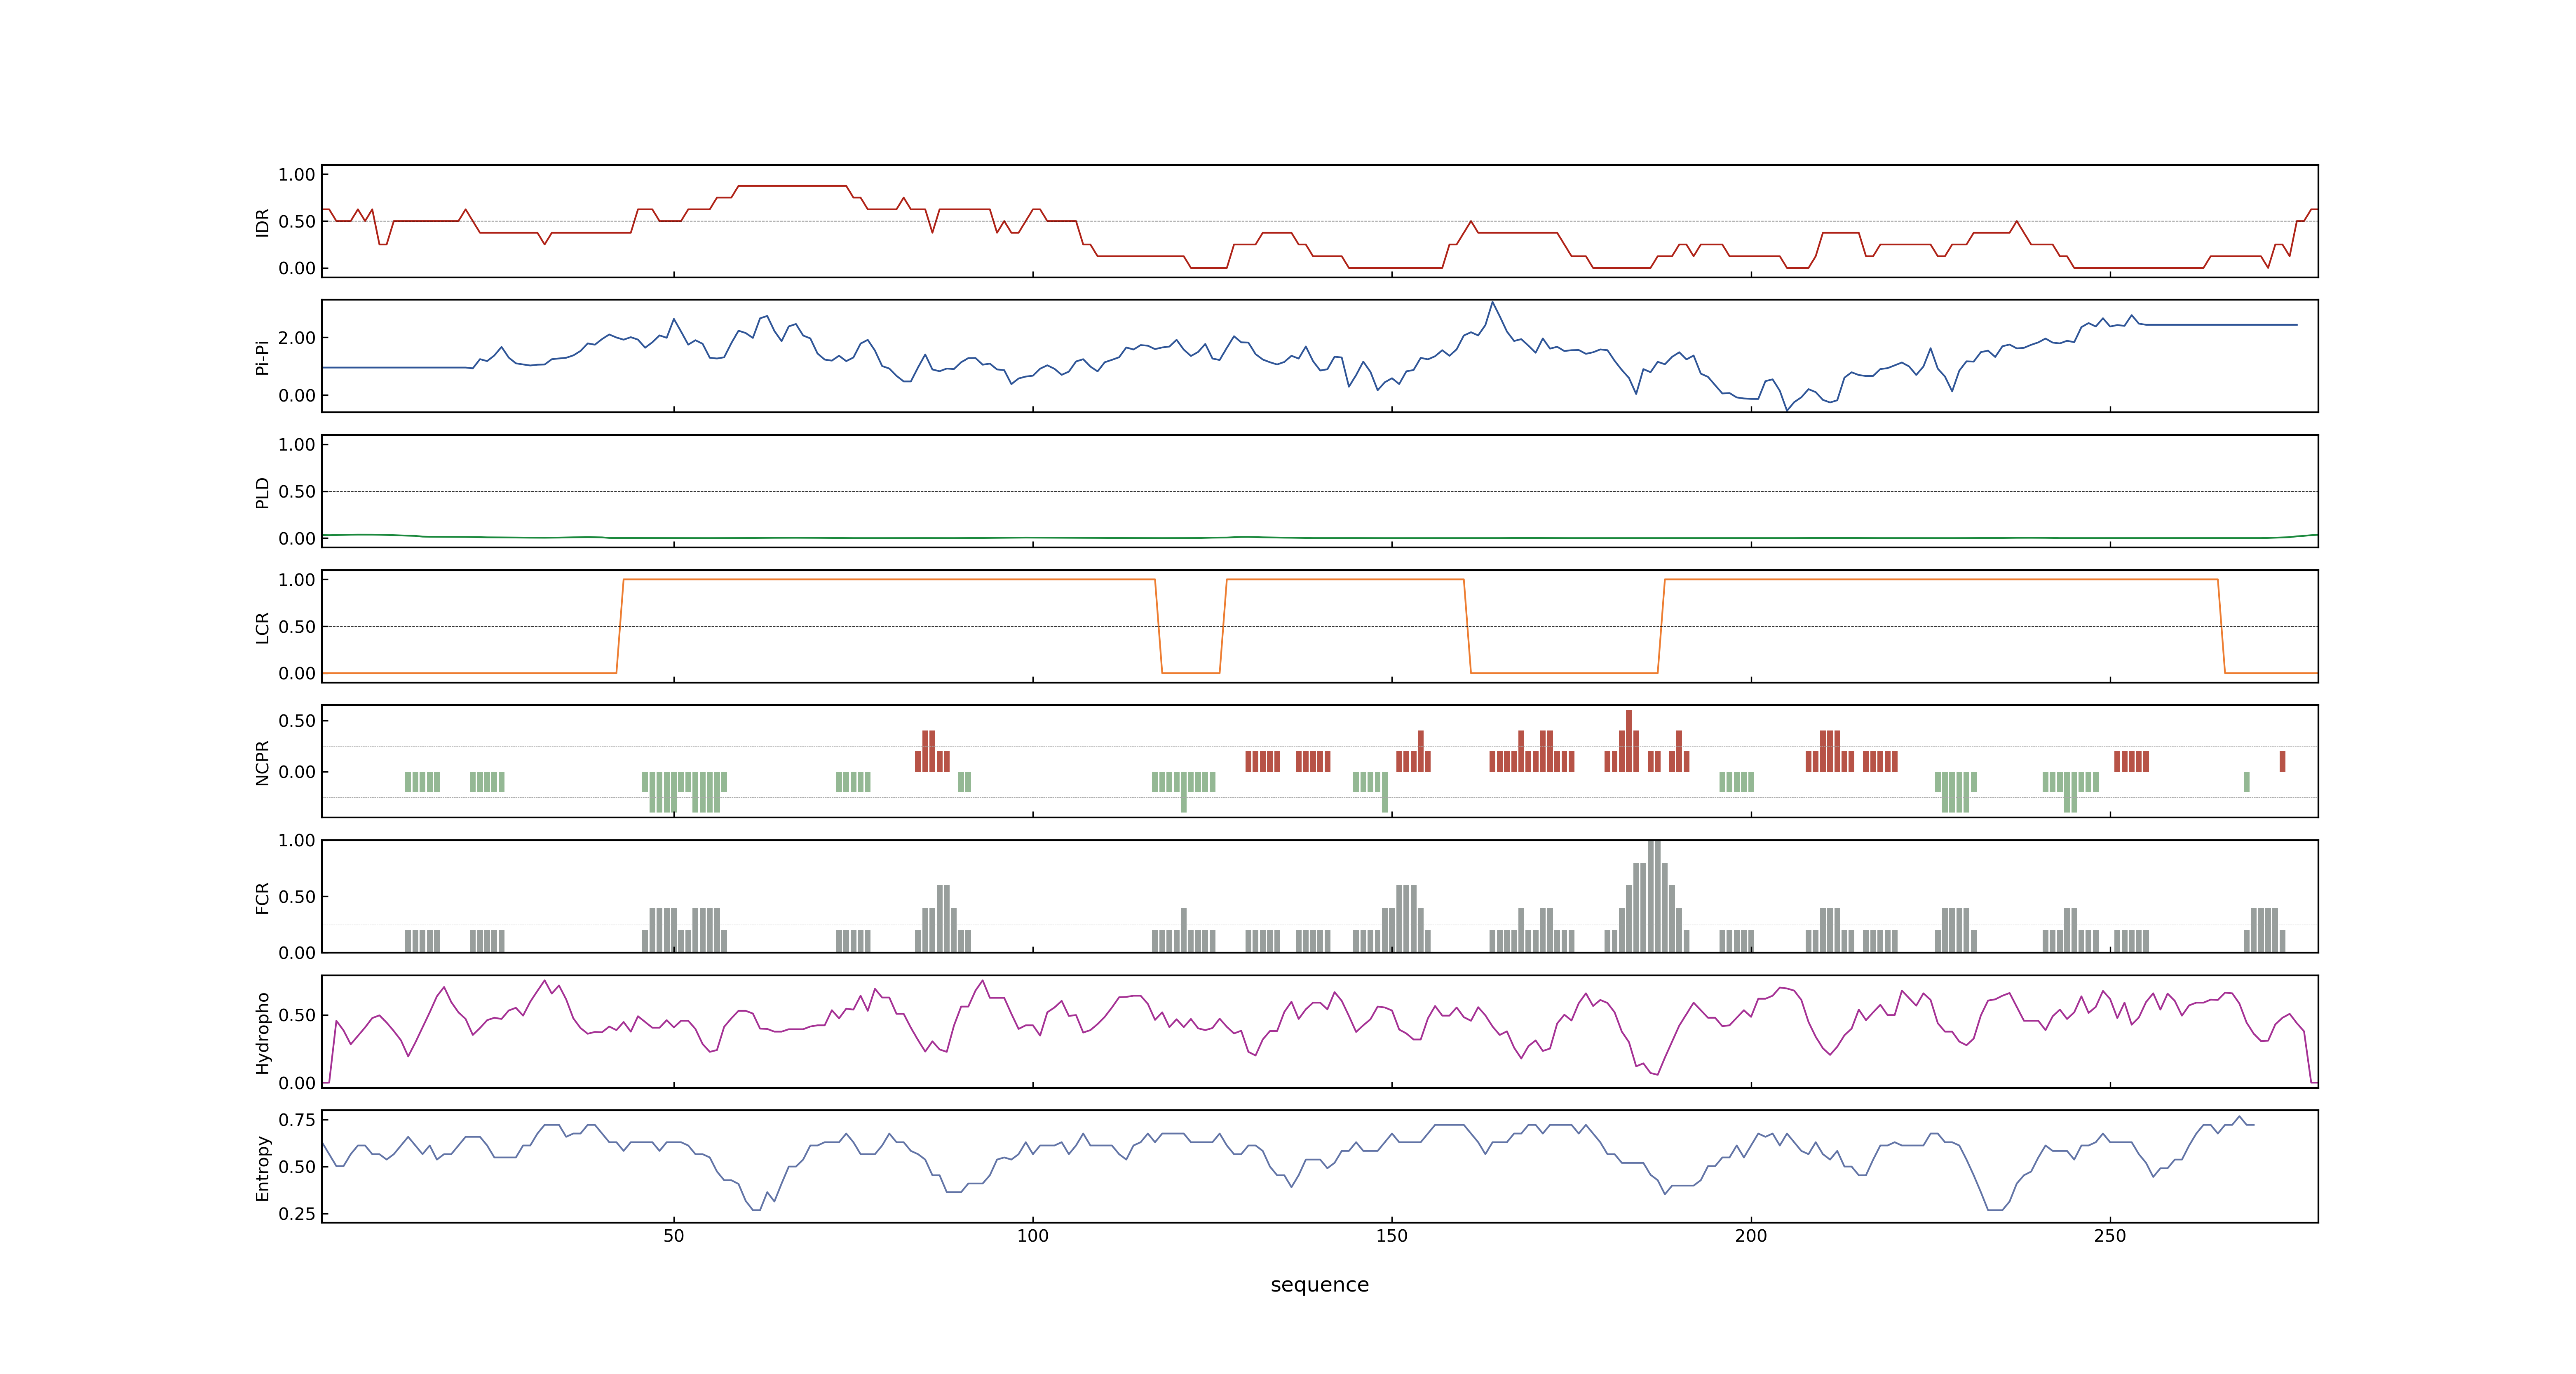
Task: Click the x-axis tick label 250
Action: coord(2110,1236)
